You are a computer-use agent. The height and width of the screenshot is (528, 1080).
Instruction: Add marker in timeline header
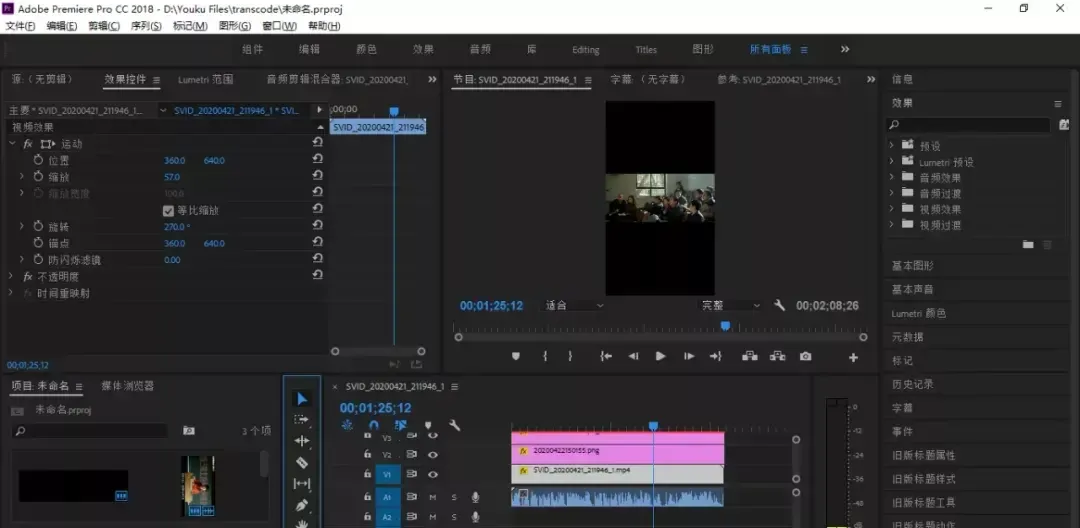click(x=428, y=425)
